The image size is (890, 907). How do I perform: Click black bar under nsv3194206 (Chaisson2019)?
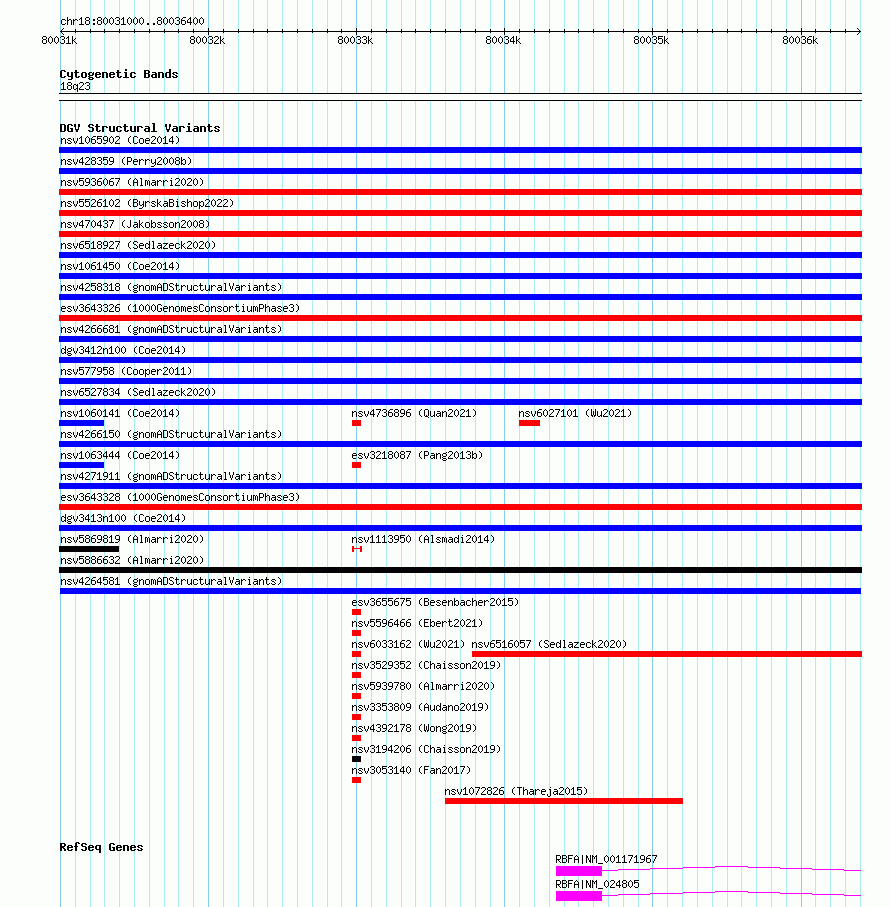[356, 759]
